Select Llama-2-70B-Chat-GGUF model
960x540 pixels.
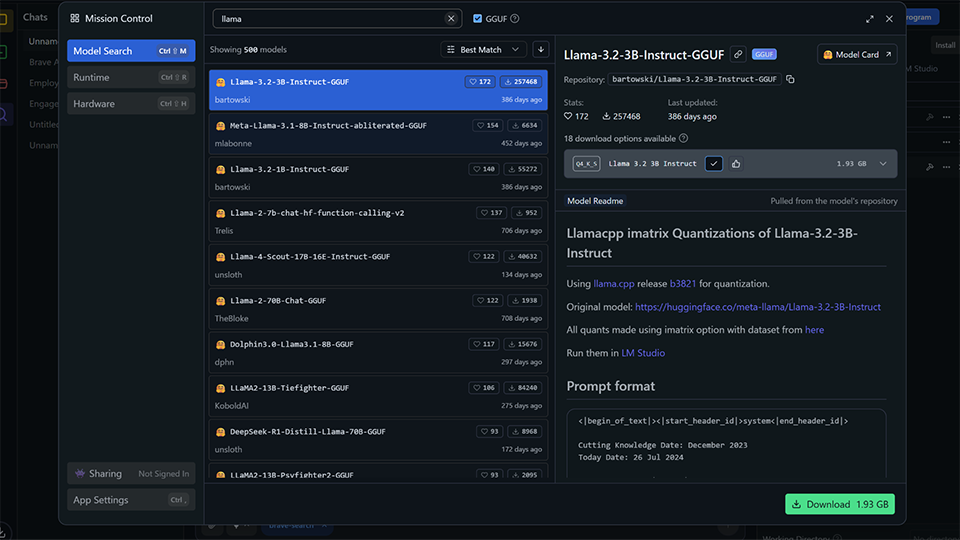(x=378, y=309)
